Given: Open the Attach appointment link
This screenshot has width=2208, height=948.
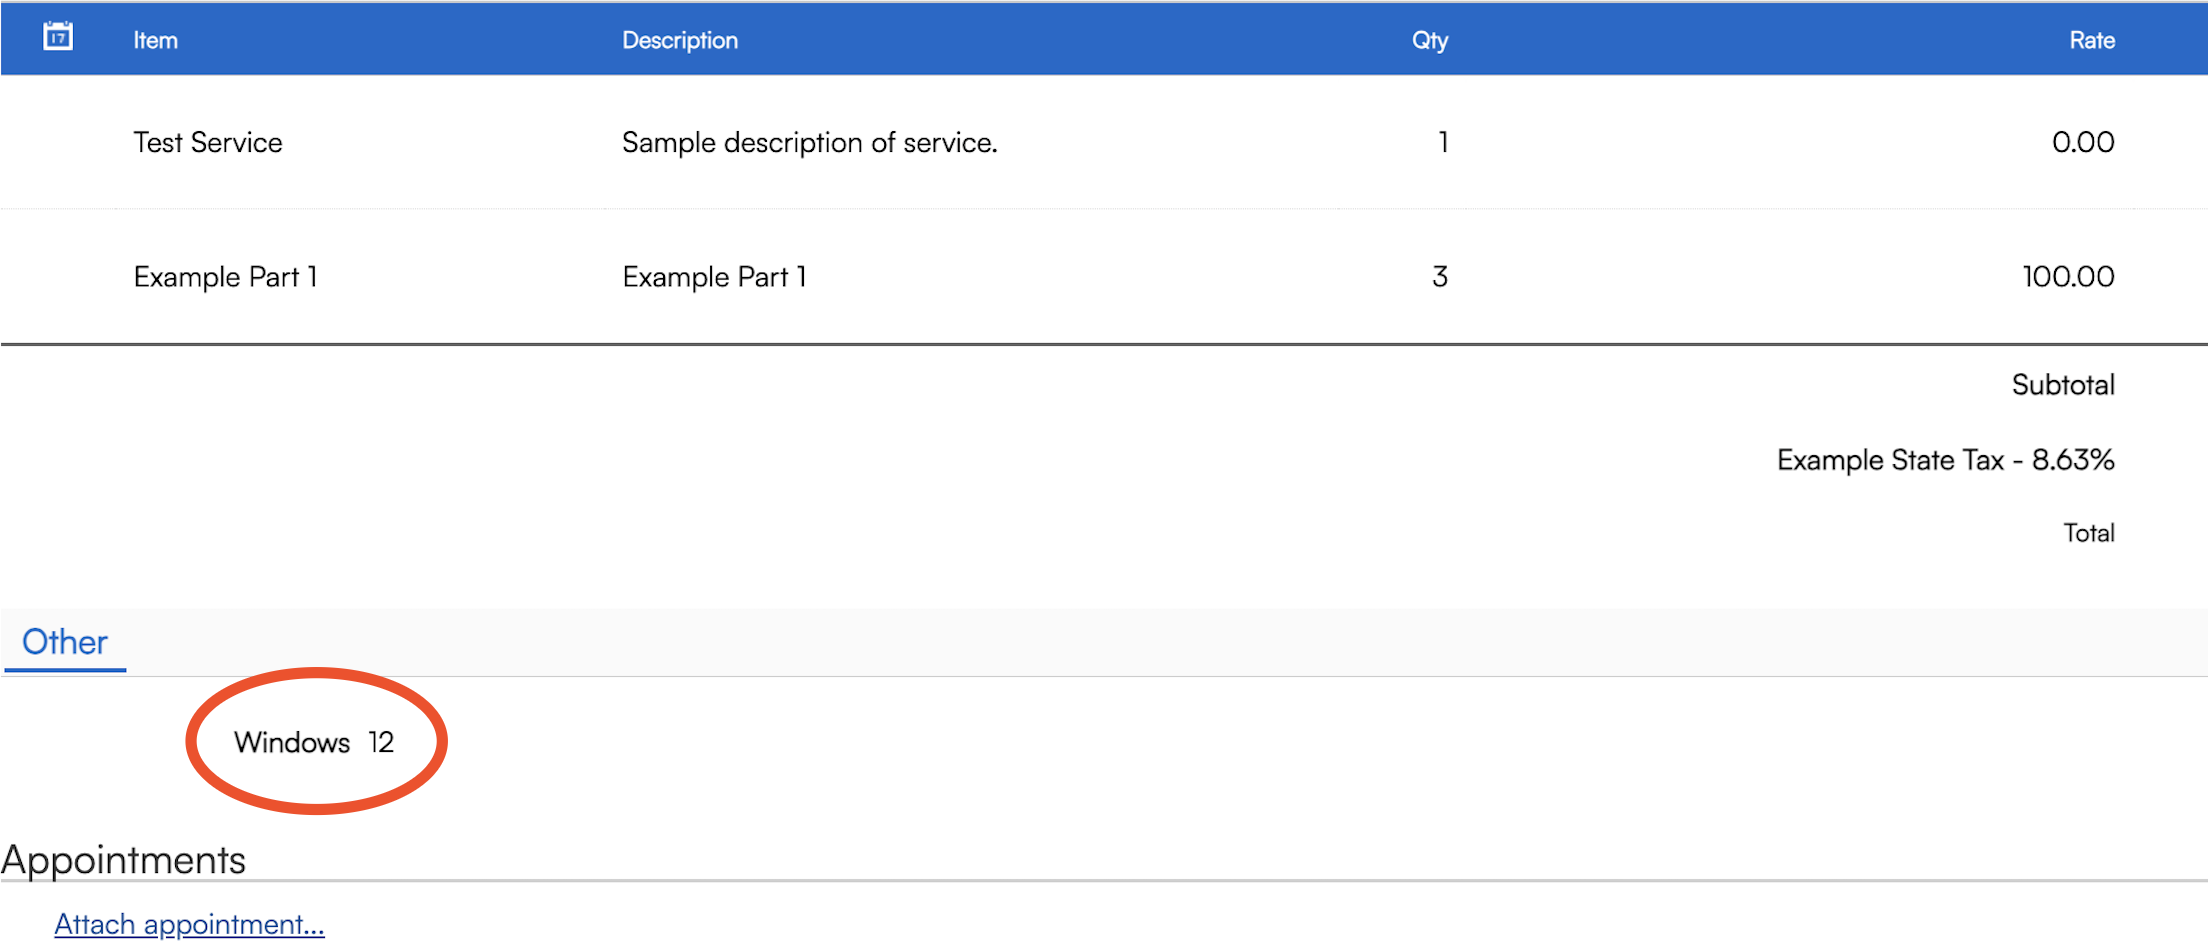Looking at the screenshot, I should click(x=189, y=924).
